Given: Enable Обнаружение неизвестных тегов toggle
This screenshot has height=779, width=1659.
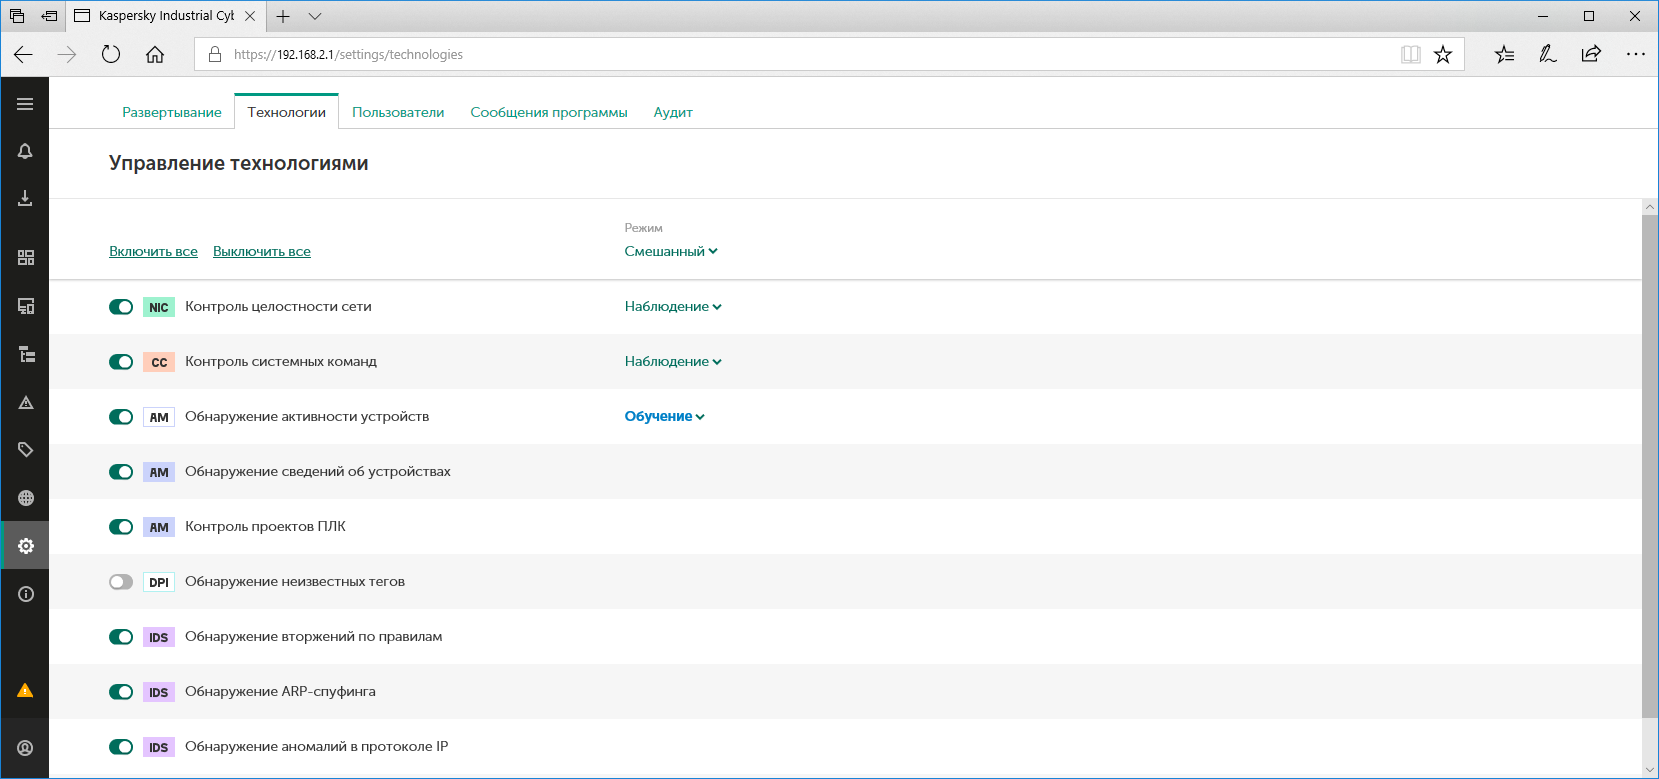Looking at the screenshot, I should 121,582.
